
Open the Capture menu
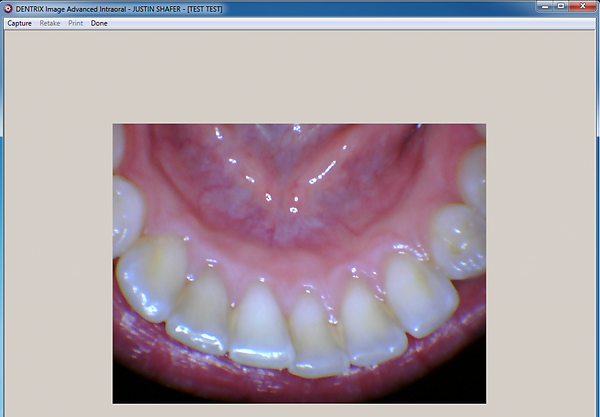tap(19, 23)
